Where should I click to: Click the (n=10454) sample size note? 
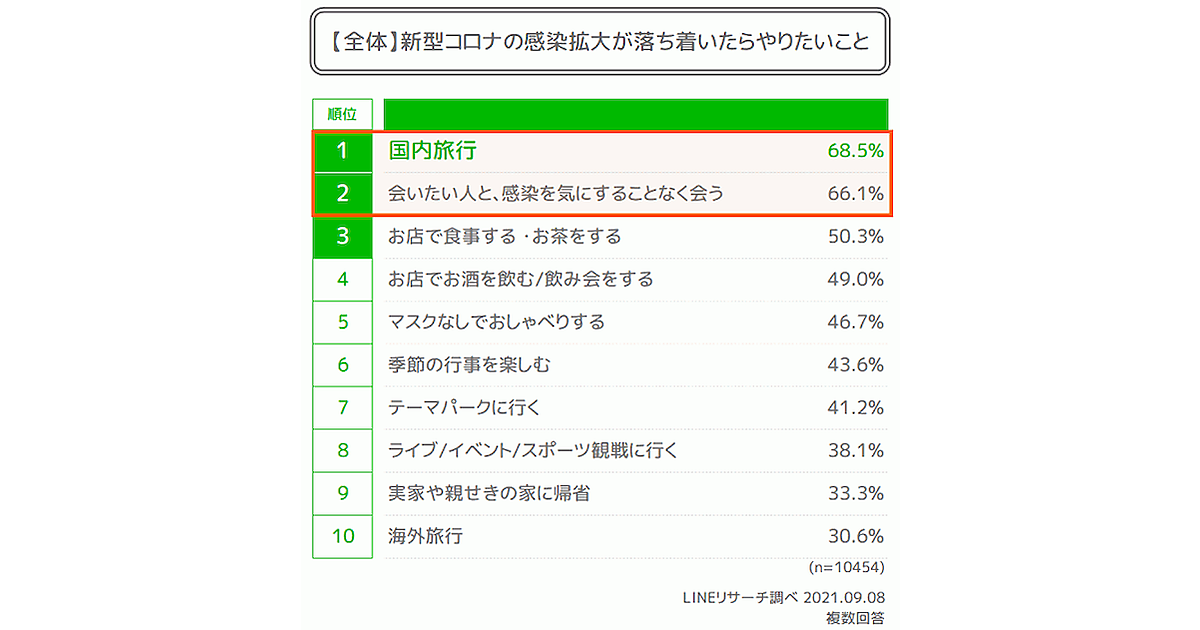click(x=845, y=567)
